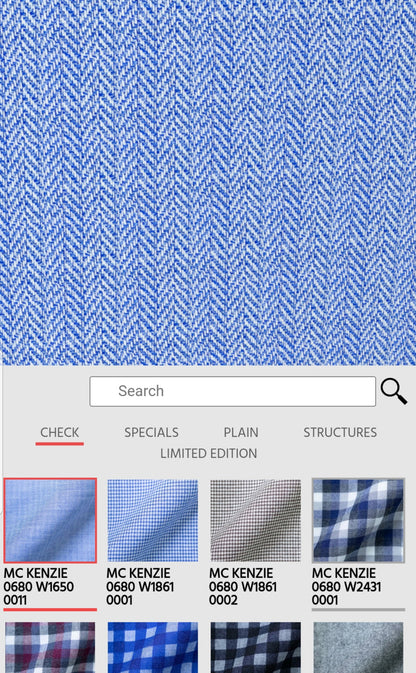Screen dimensions: 416x673
Task: Click the MC KENZIE 0680 W1650 0011 label
Action: tap(39, 586)
